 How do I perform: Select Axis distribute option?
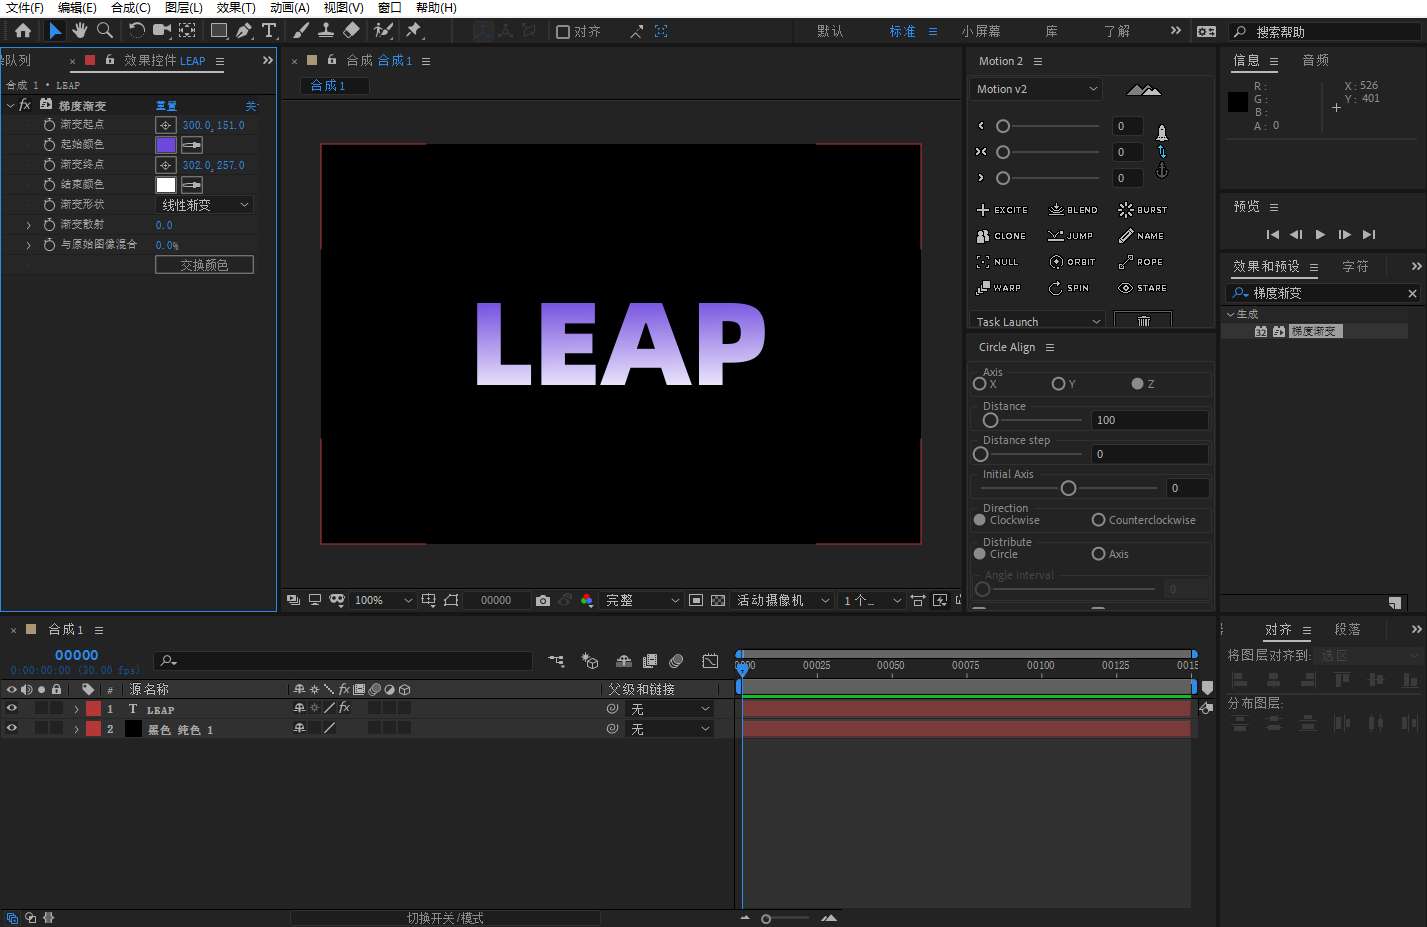pyautogui.click(x=1098, y=554)
